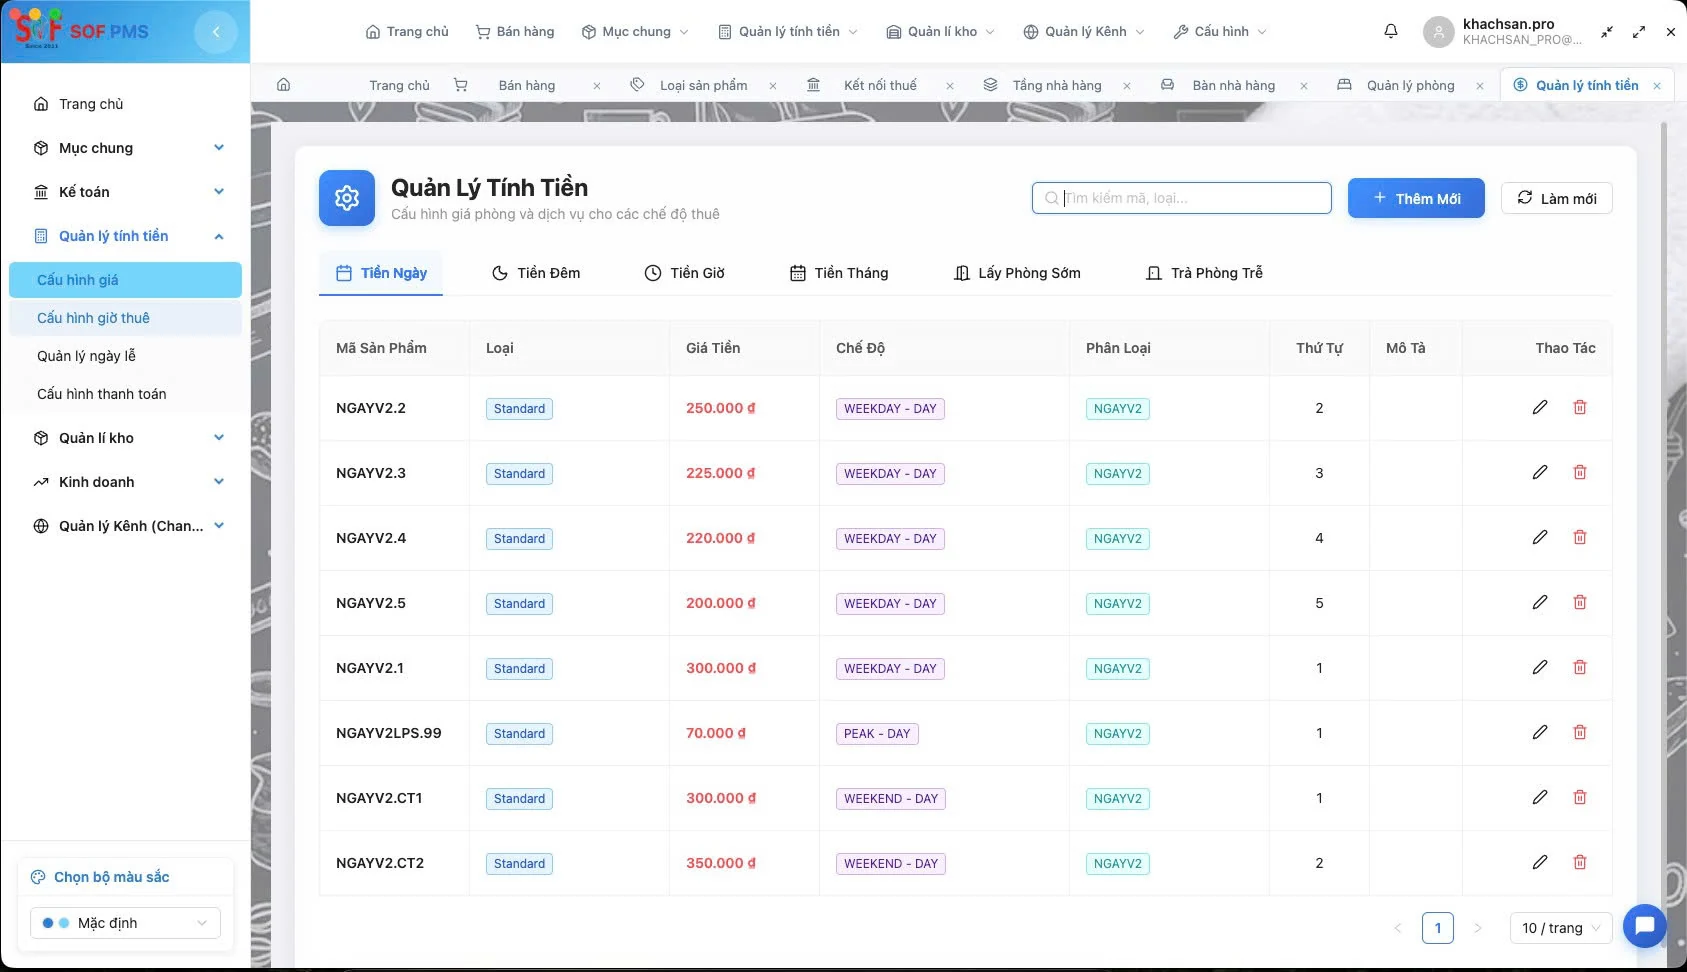
Task: Delete the NGAYV2.CT2 row
Action: 1580,862
